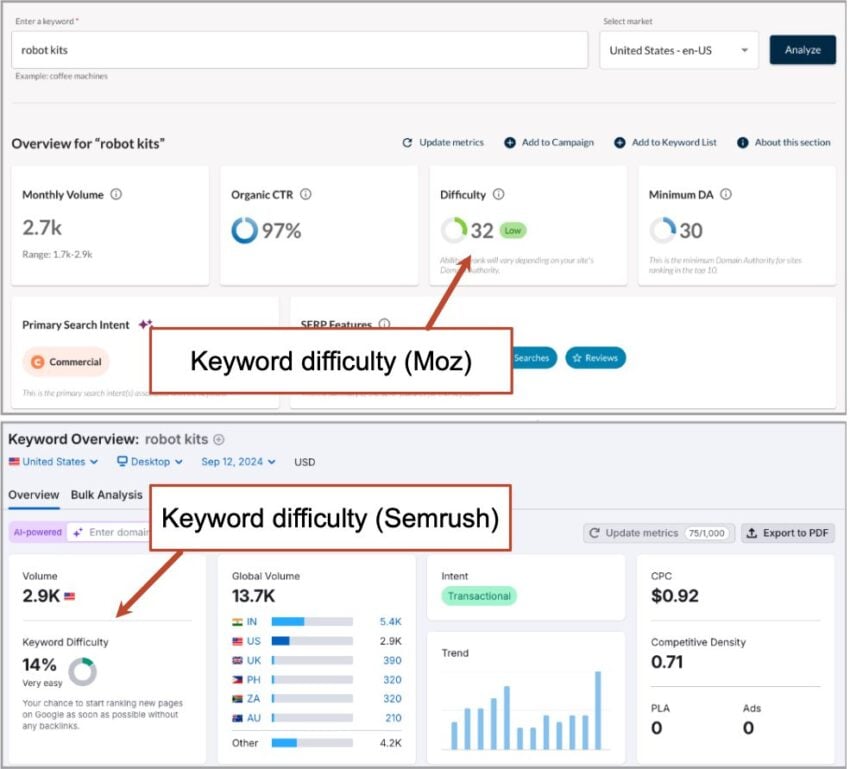Viewport: 850px width, 769px height.
Task: Open the Sep 12, 2024 date dropdown
Action: [x=239, y=462]
